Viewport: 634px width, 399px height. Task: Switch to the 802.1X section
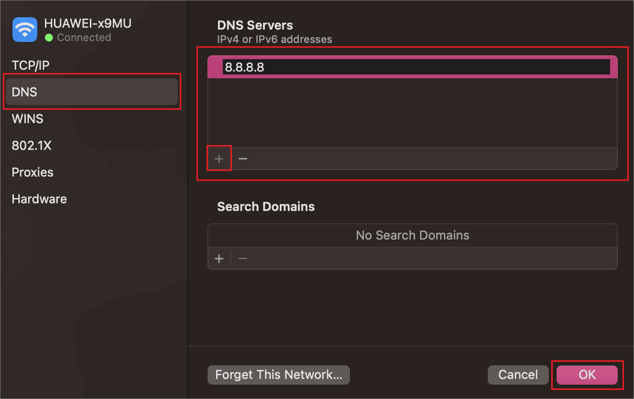click(32, 146)
